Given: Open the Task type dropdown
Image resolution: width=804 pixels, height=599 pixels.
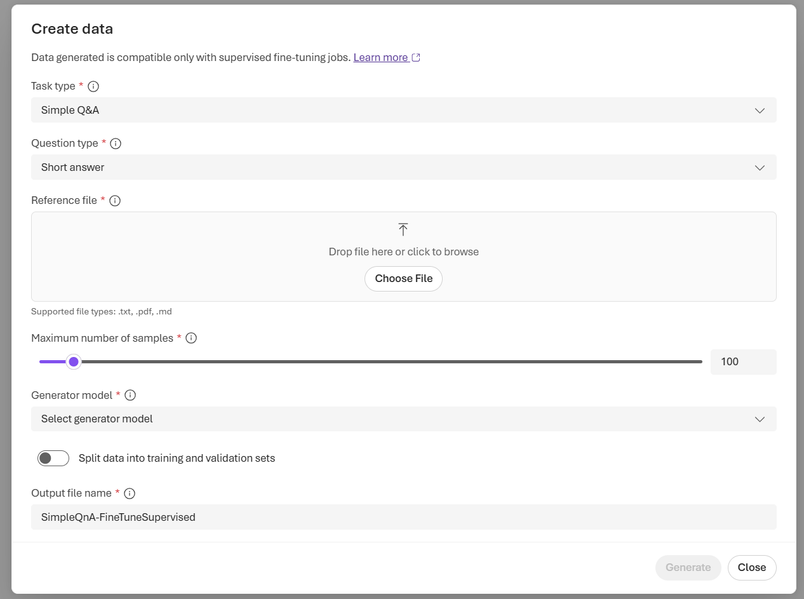Looking at the screenshot, I should 403,110.
